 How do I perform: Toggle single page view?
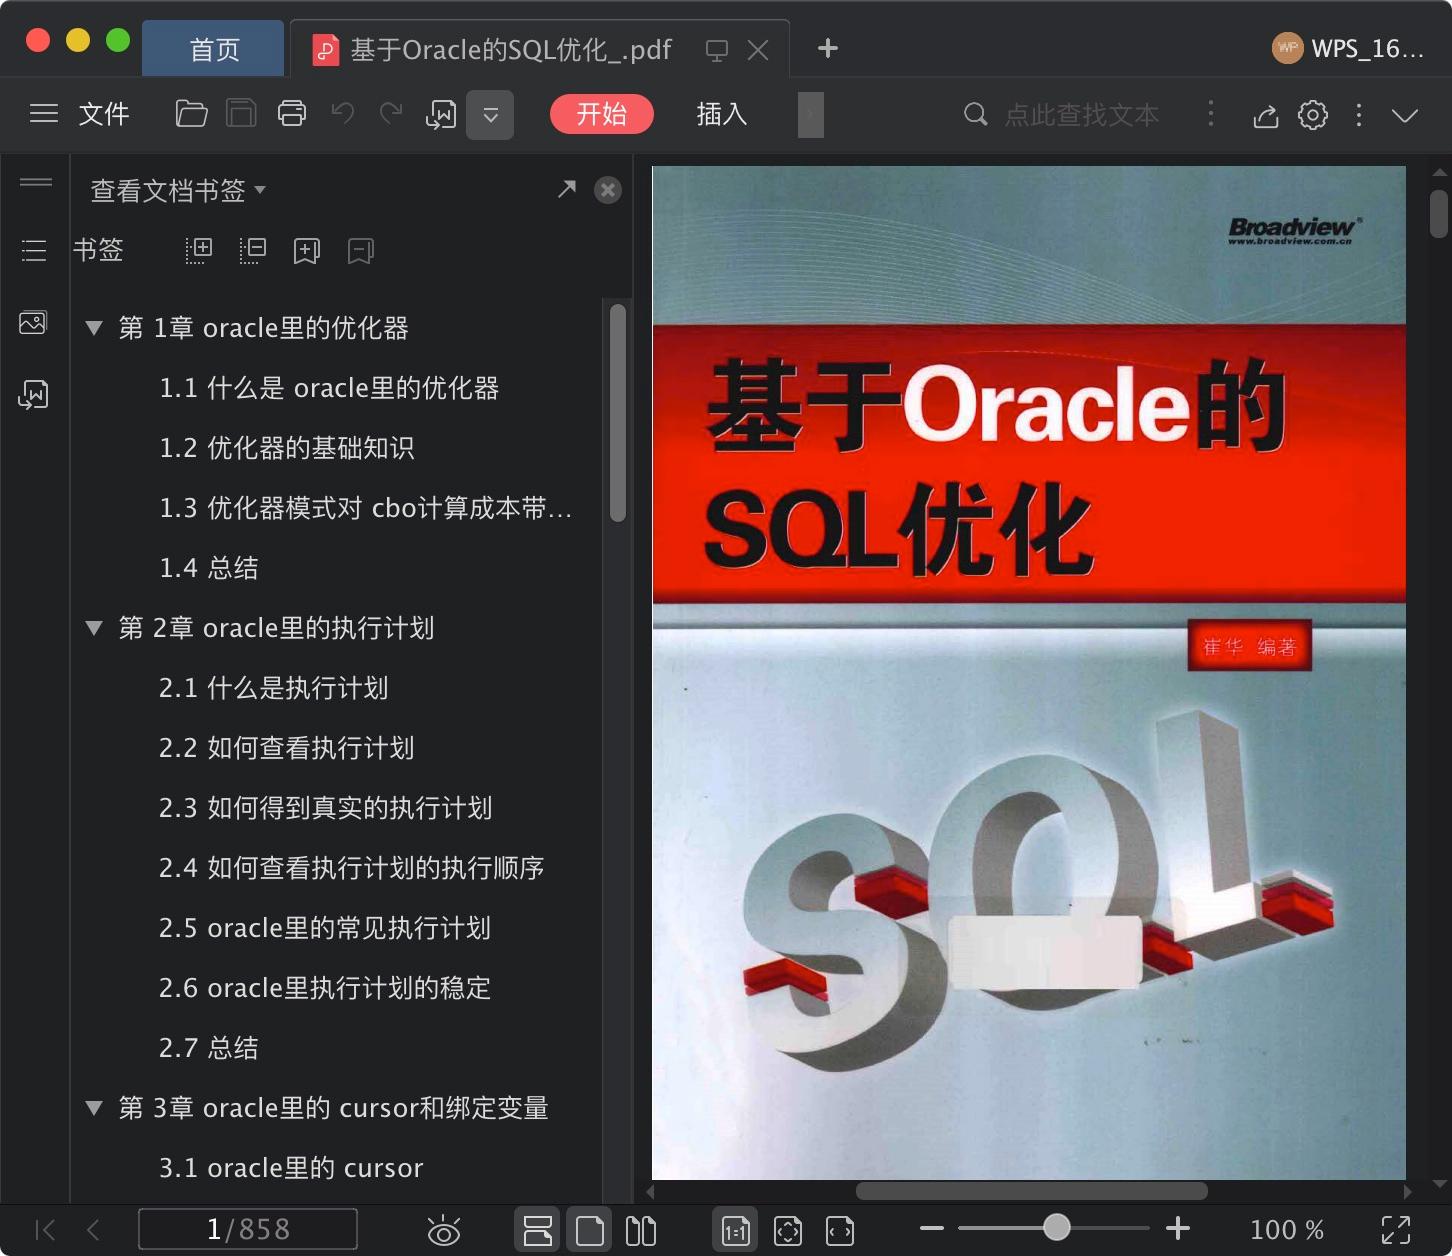tap(590, 1230)
